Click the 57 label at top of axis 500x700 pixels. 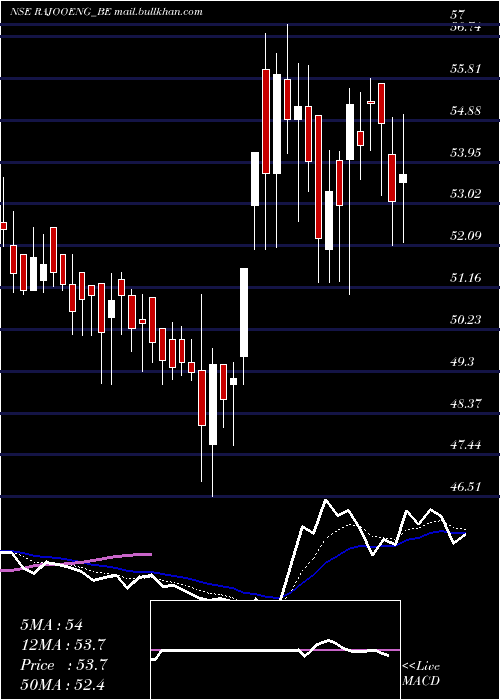coord(458,15)
